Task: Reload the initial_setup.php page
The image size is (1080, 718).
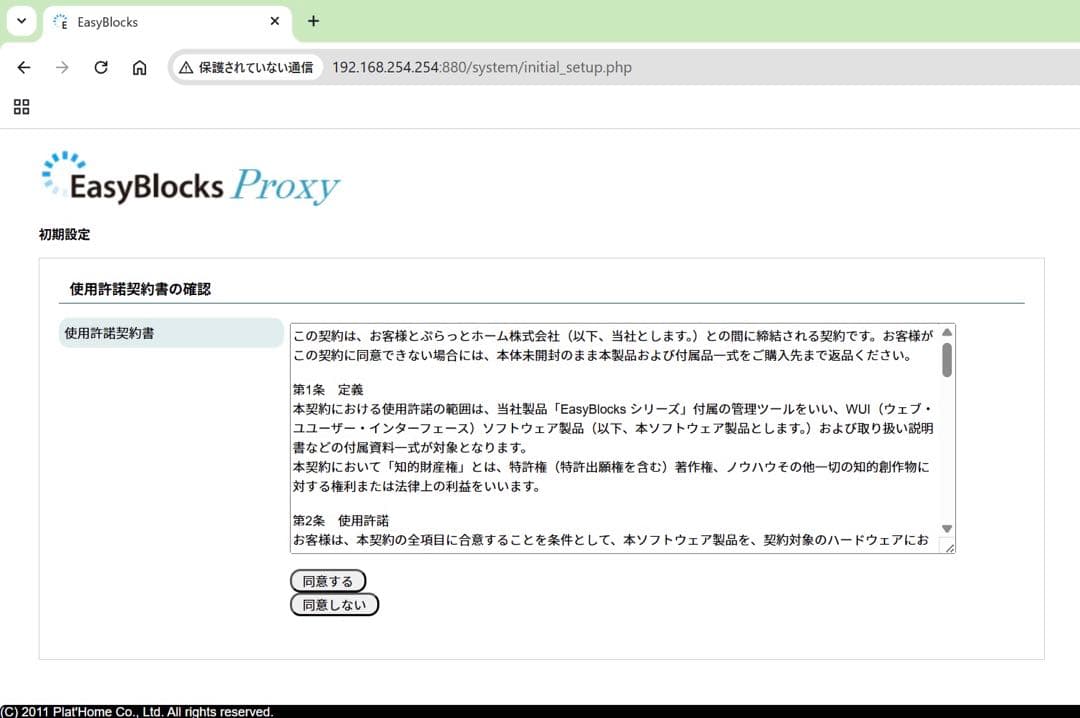Action: pos(100,67)
